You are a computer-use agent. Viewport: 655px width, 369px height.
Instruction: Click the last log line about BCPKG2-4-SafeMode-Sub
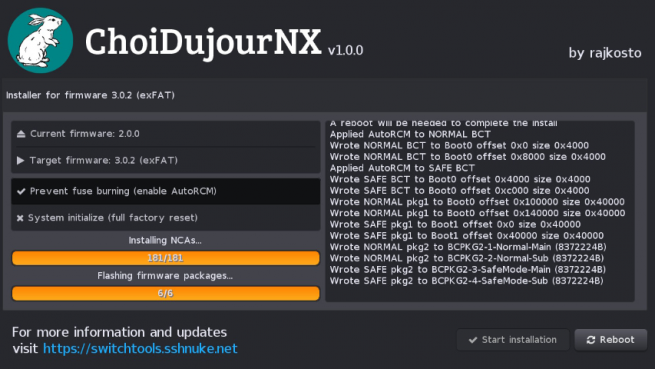[x=467, y=281]
